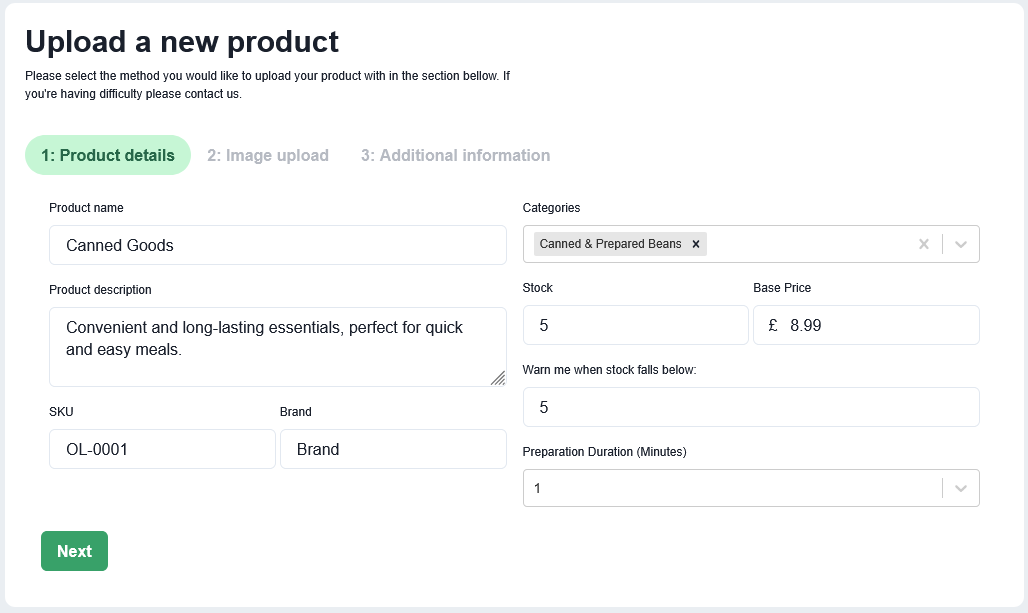Focus the Product name field
The image size is (1028, 613).
(x=277, y=245)
